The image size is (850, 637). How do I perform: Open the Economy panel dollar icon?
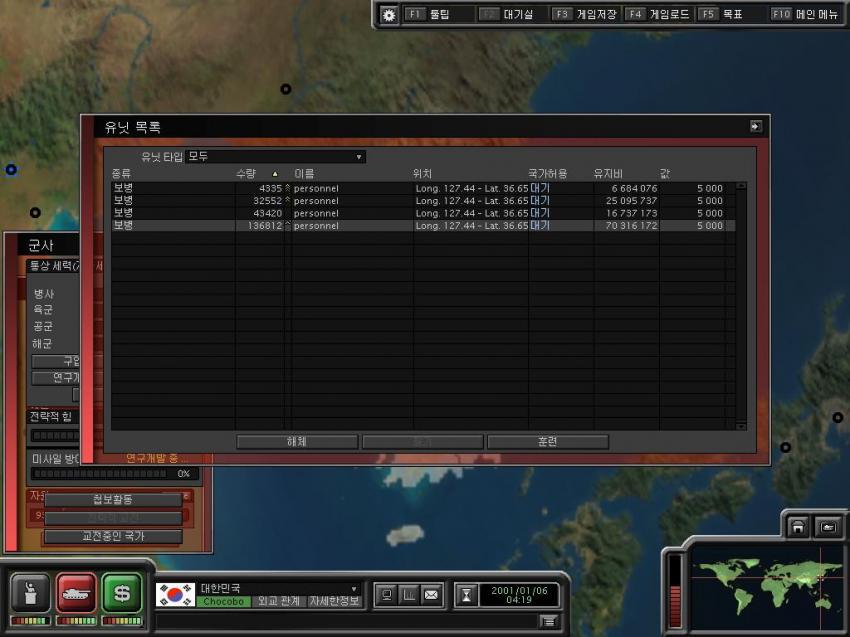[122, 593]
